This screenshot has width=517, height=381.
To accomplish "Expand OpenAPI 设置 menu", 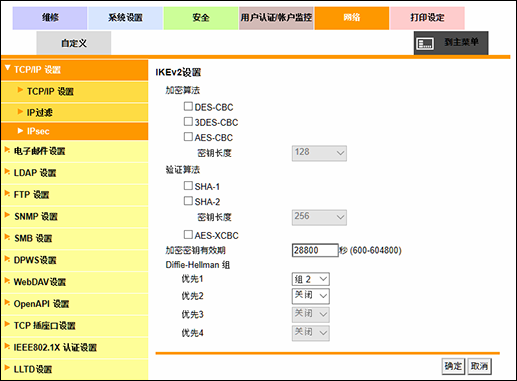I will click(75, 304).
